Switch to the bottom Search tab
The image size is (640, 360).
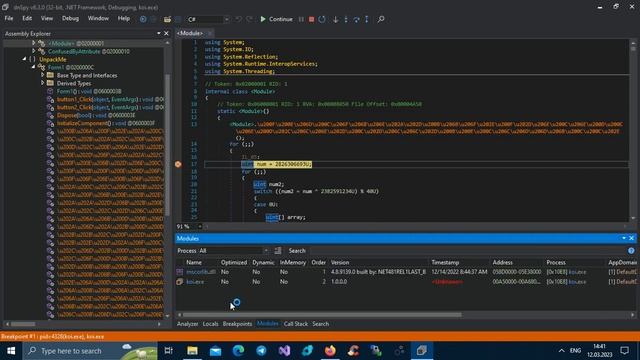pos(321,324)
